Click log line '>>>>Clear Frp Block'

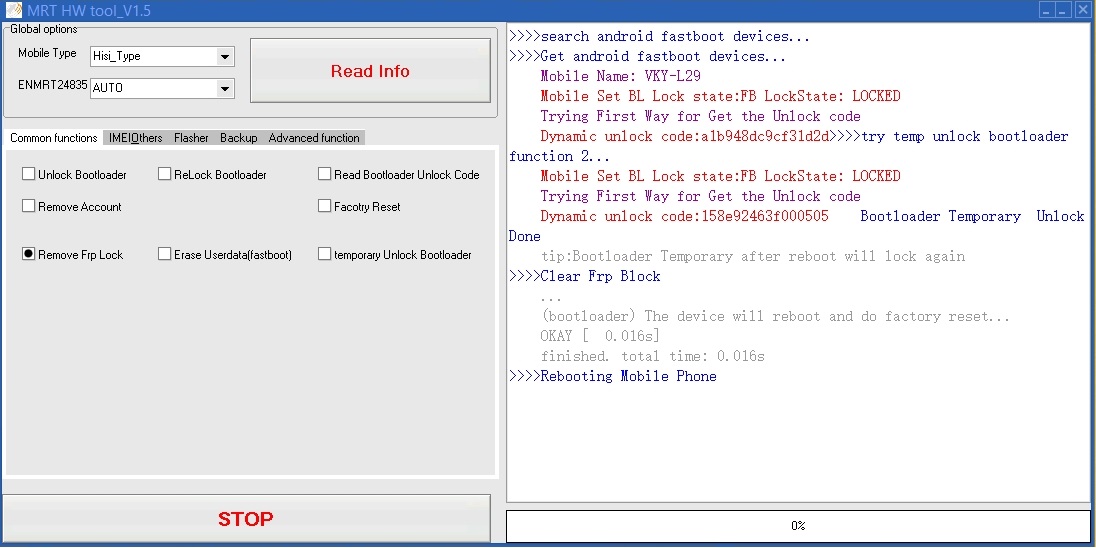point(584,276)
